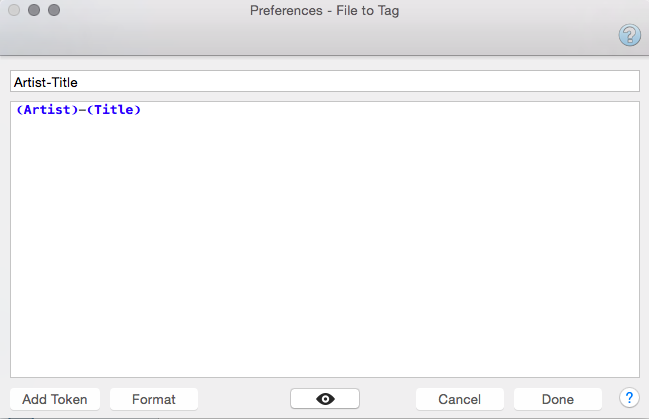Zoom the window using the third title-bar button
This screenshot has width=649, height=419.
54,11
